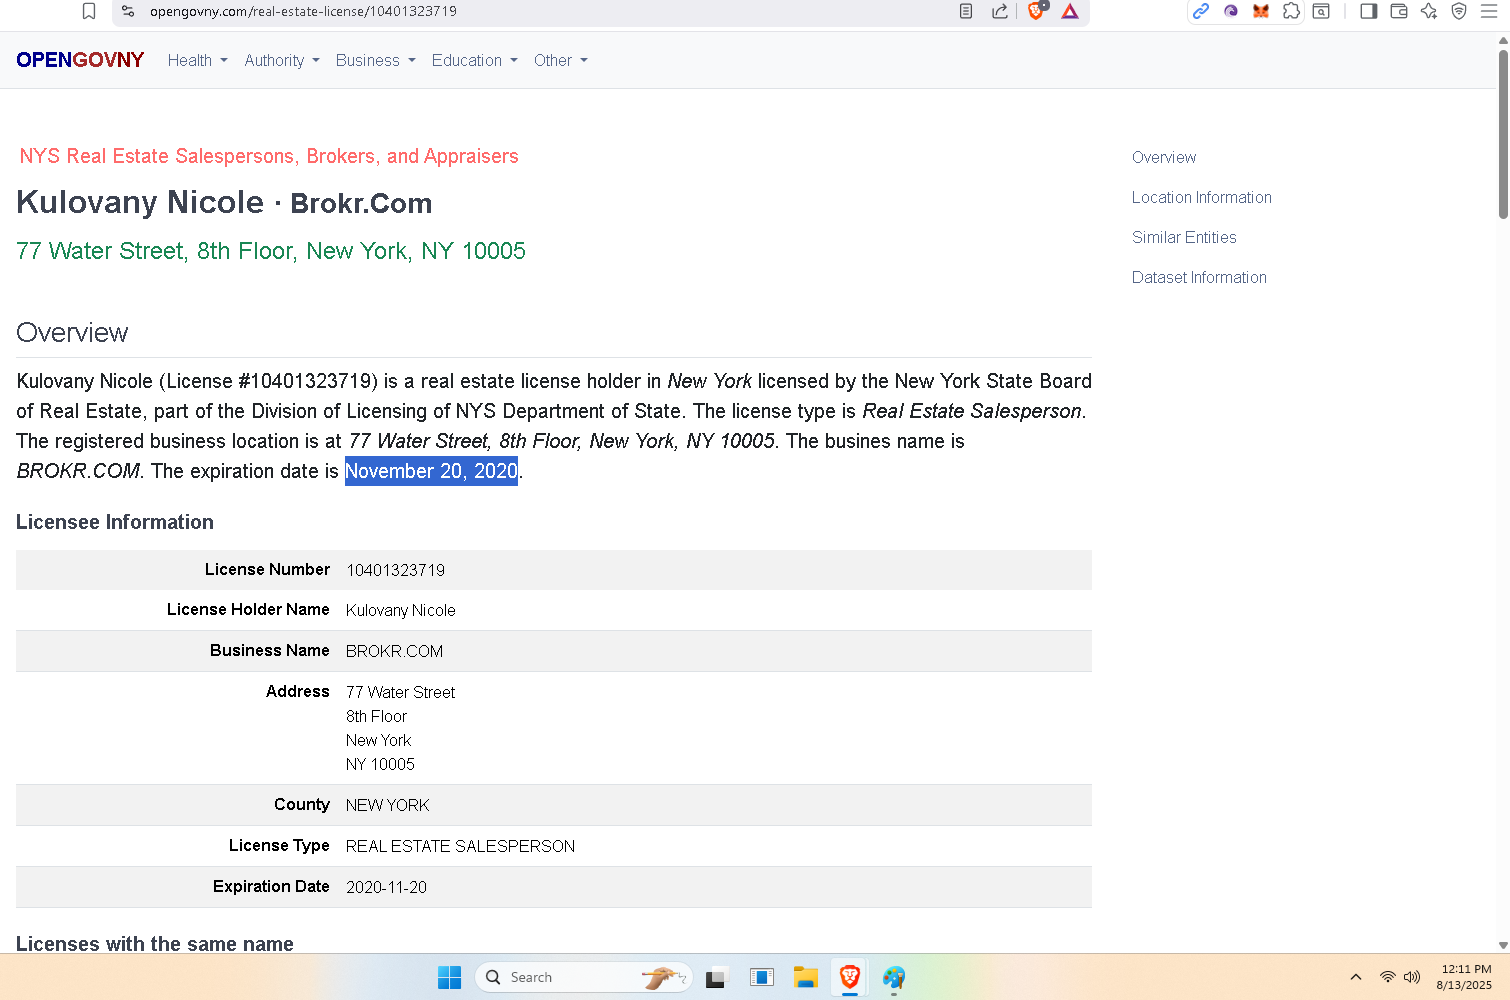Screen dimensions: 1510x1000
Task: Open the Brave Wallet icon
Action: pyautogui.click(x=1399, y=11)
